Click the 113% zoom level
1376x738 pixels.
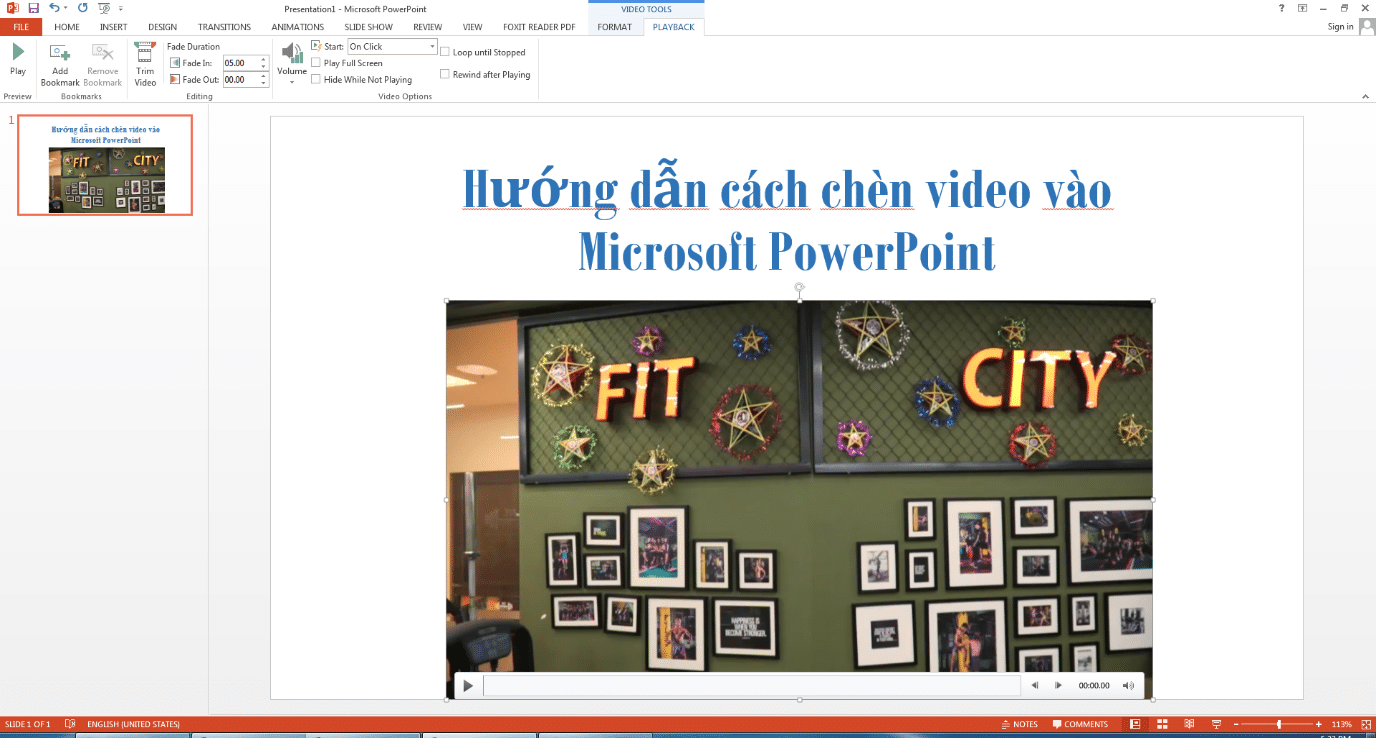1341,724
